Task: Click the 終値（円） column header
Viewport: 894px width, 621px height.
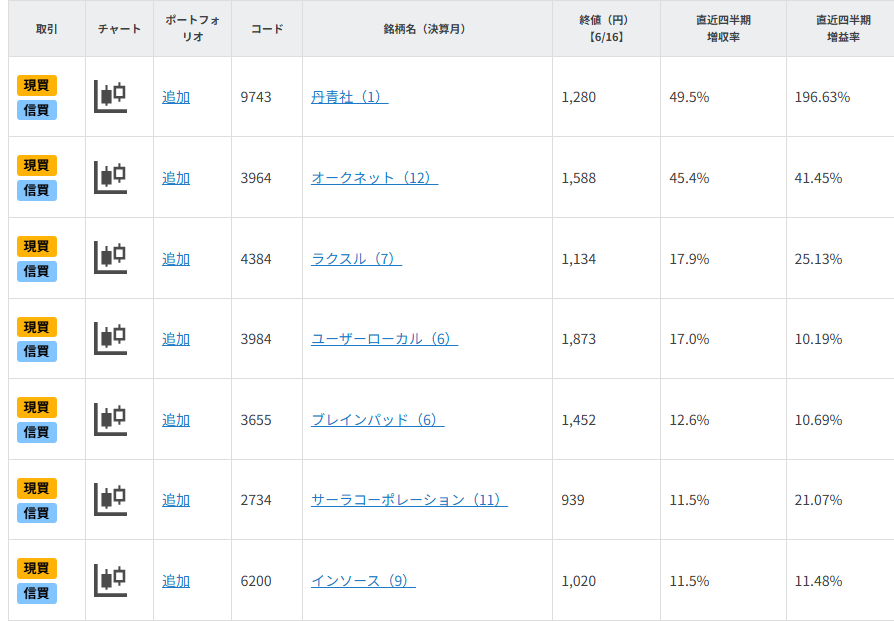Action: [x=606, y=28]
